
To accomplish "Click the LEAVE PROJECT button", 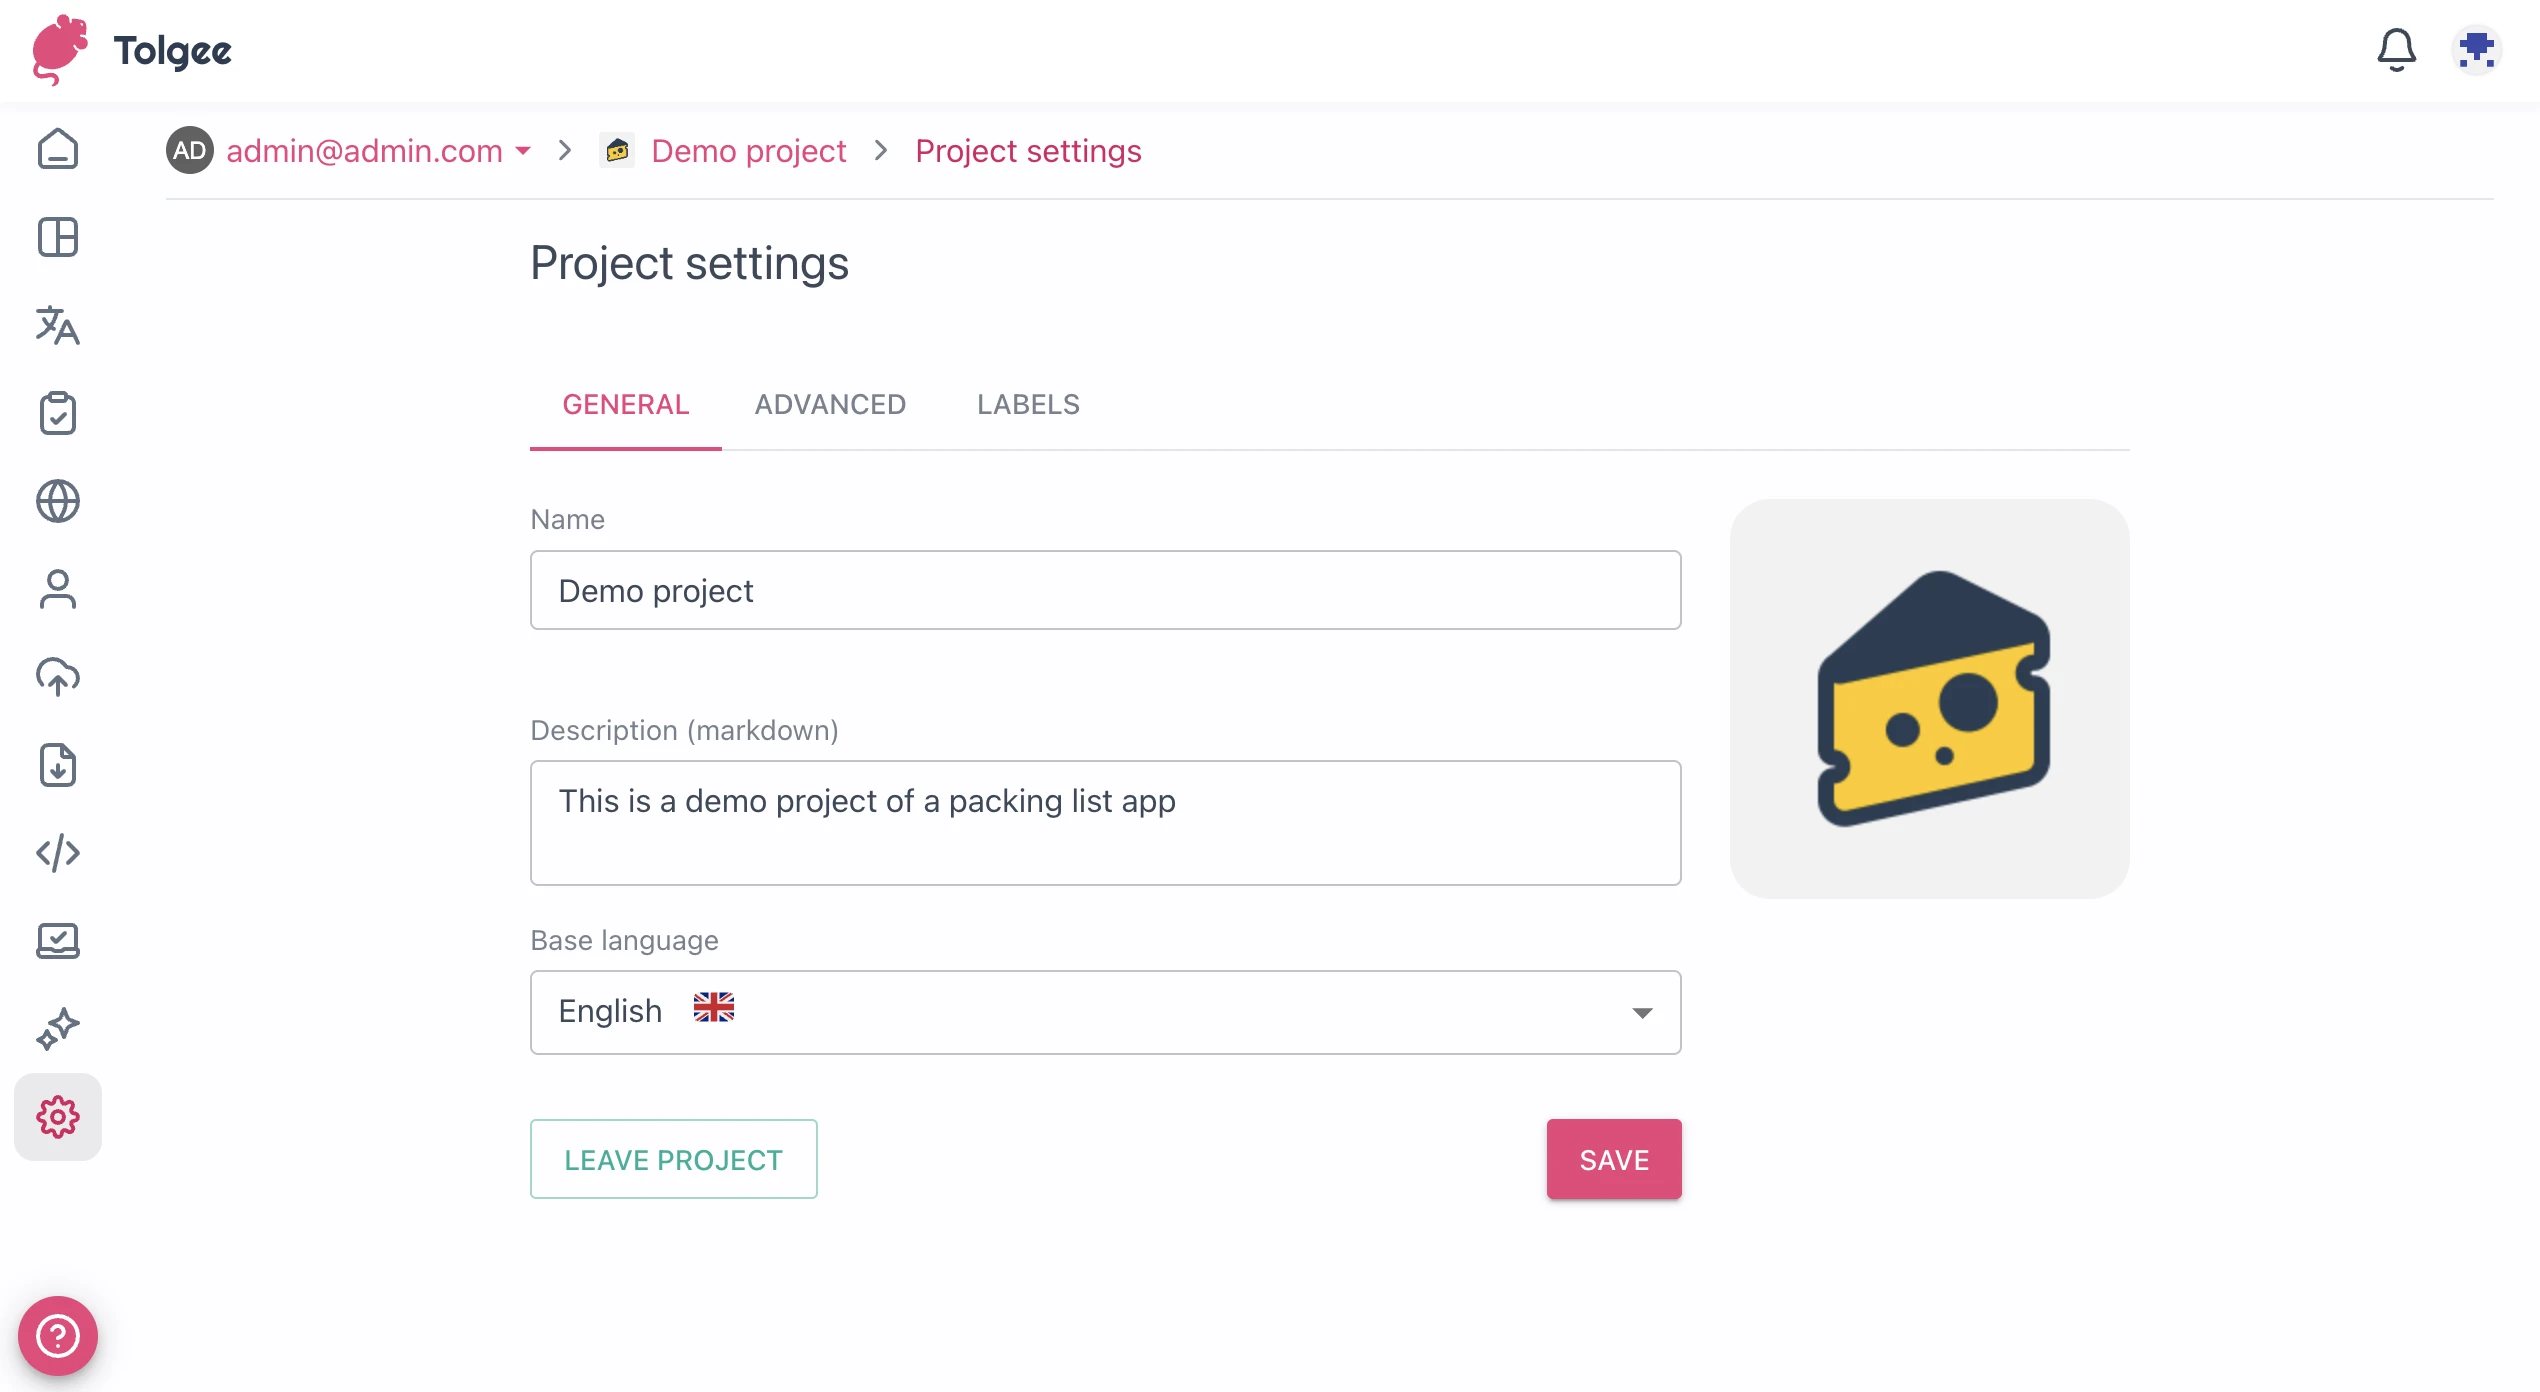I will (x=673, y=1159).
